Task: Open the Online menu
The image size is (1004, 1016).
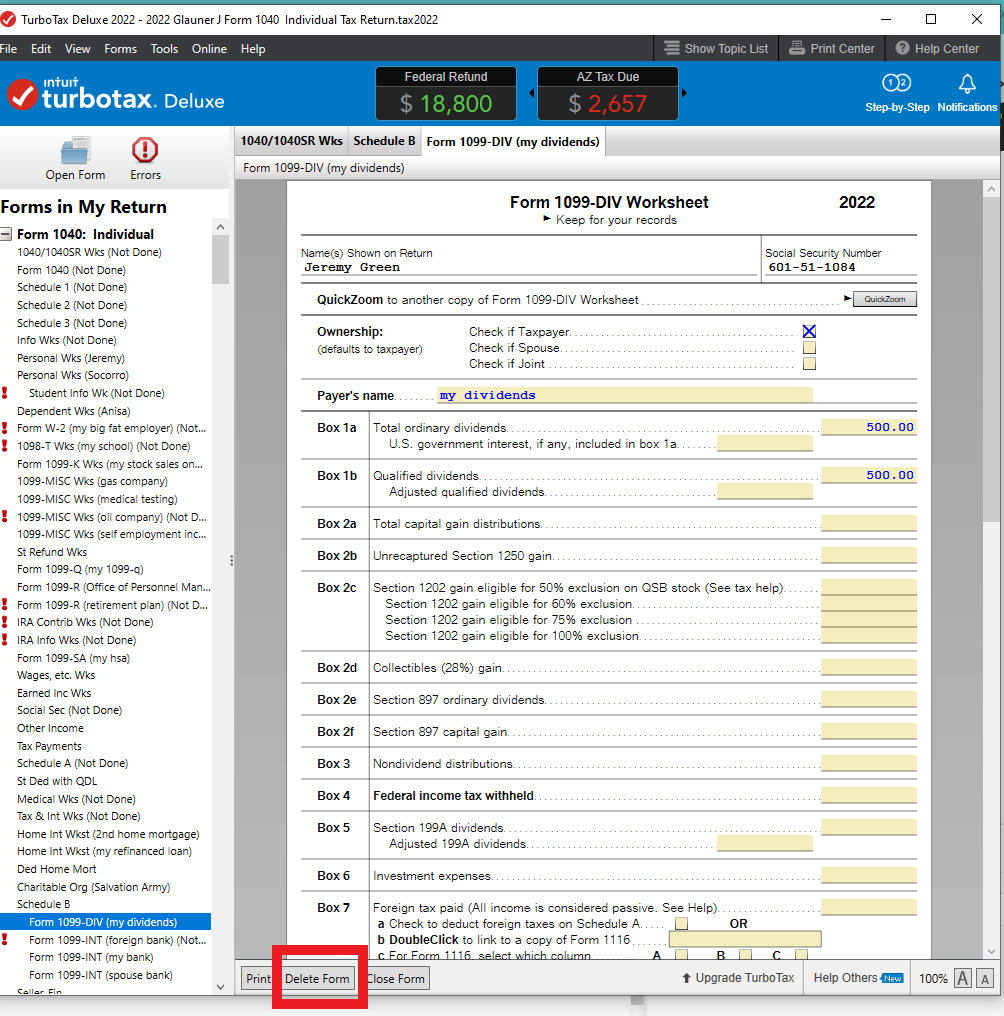Action: (x=209, y=49)
